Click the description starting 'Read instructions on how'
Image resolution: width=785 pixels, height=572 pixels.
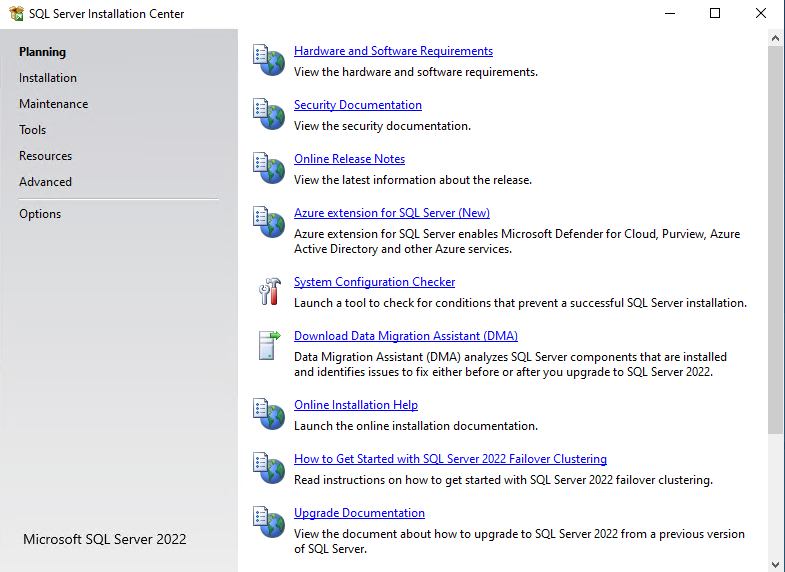[x=503, y=480]
